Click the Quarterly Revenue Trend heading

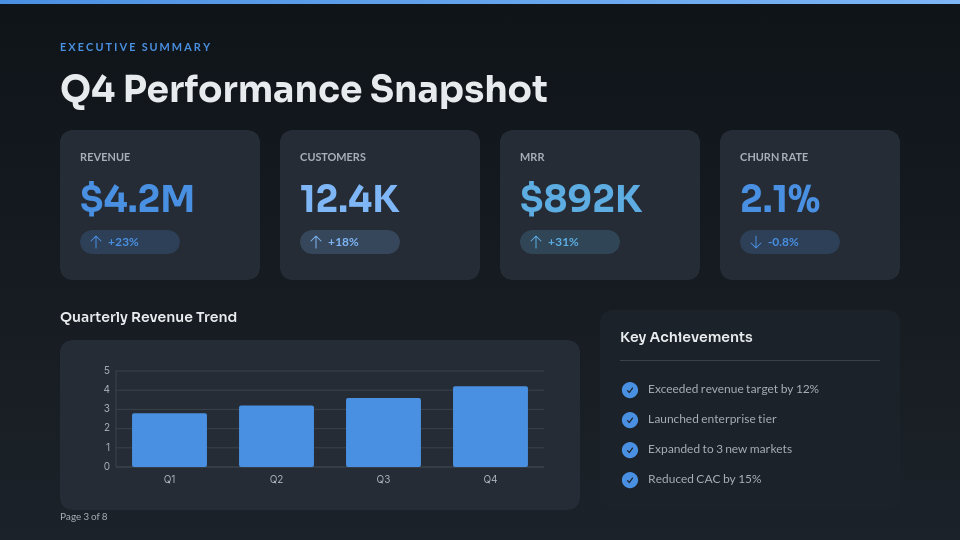tap(148, 317)
